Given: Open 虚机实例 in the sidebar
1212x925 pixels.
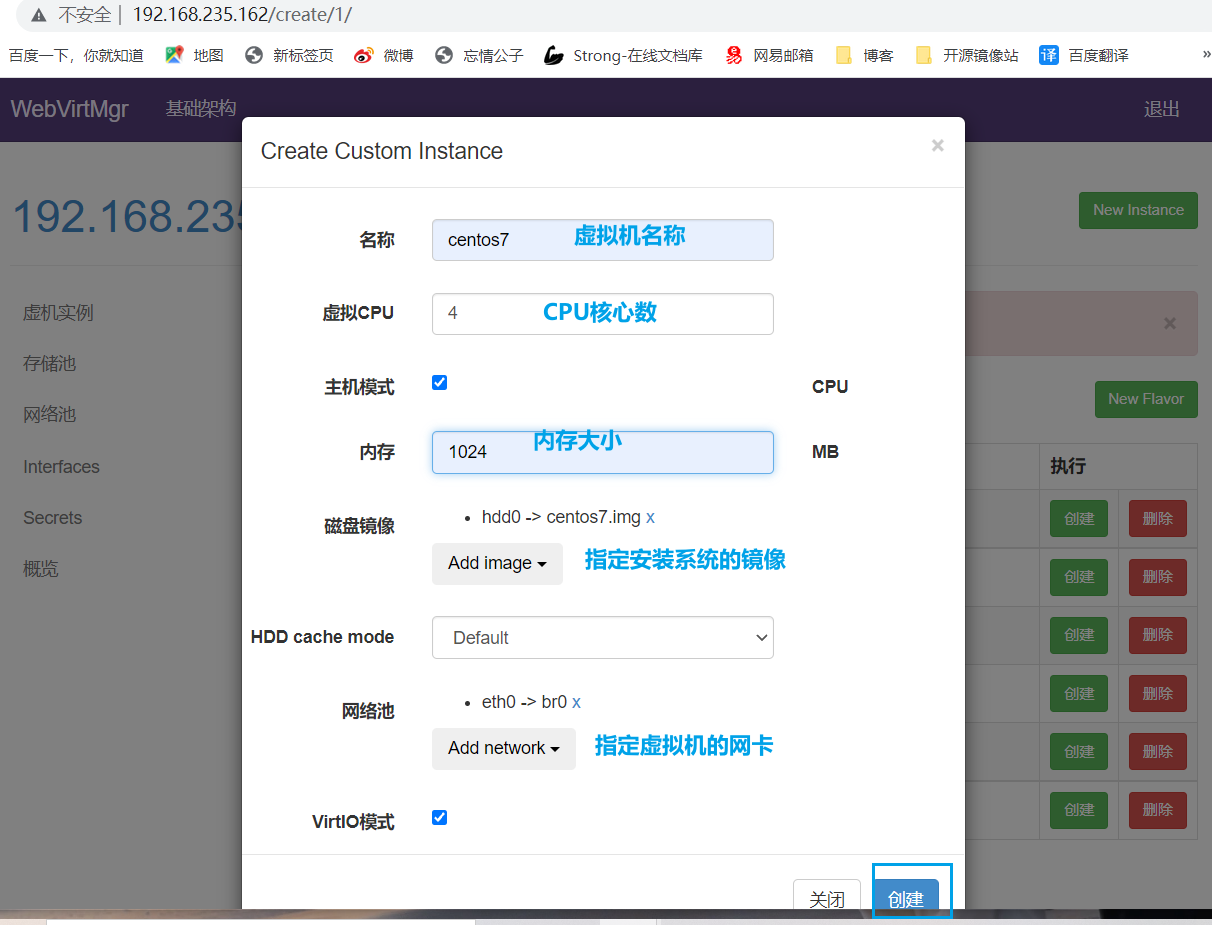Looking at the screenshot, I should point(58,313).
